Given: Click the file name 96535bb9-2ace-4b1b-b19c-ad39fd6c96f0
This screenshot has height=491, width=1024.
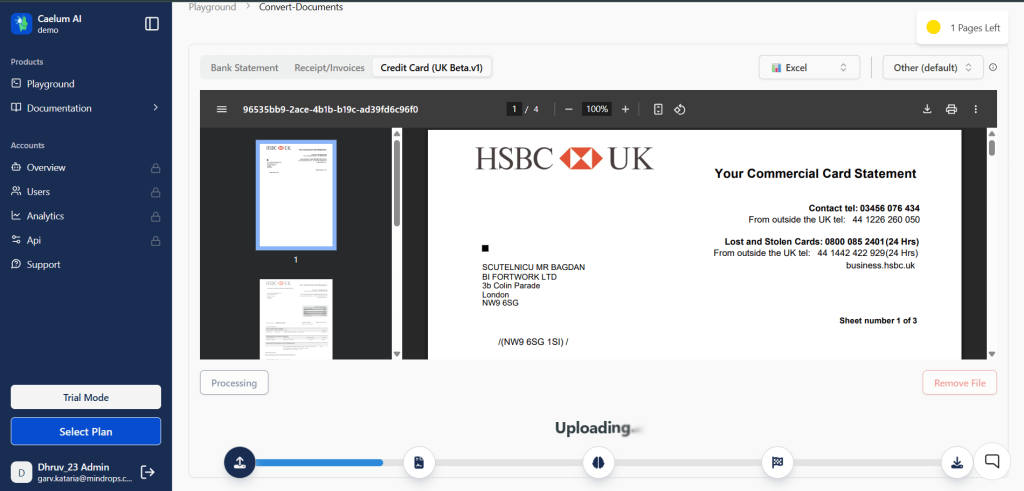Looking at the screenshot, I should pyautogui.click(x=330, y=109).
